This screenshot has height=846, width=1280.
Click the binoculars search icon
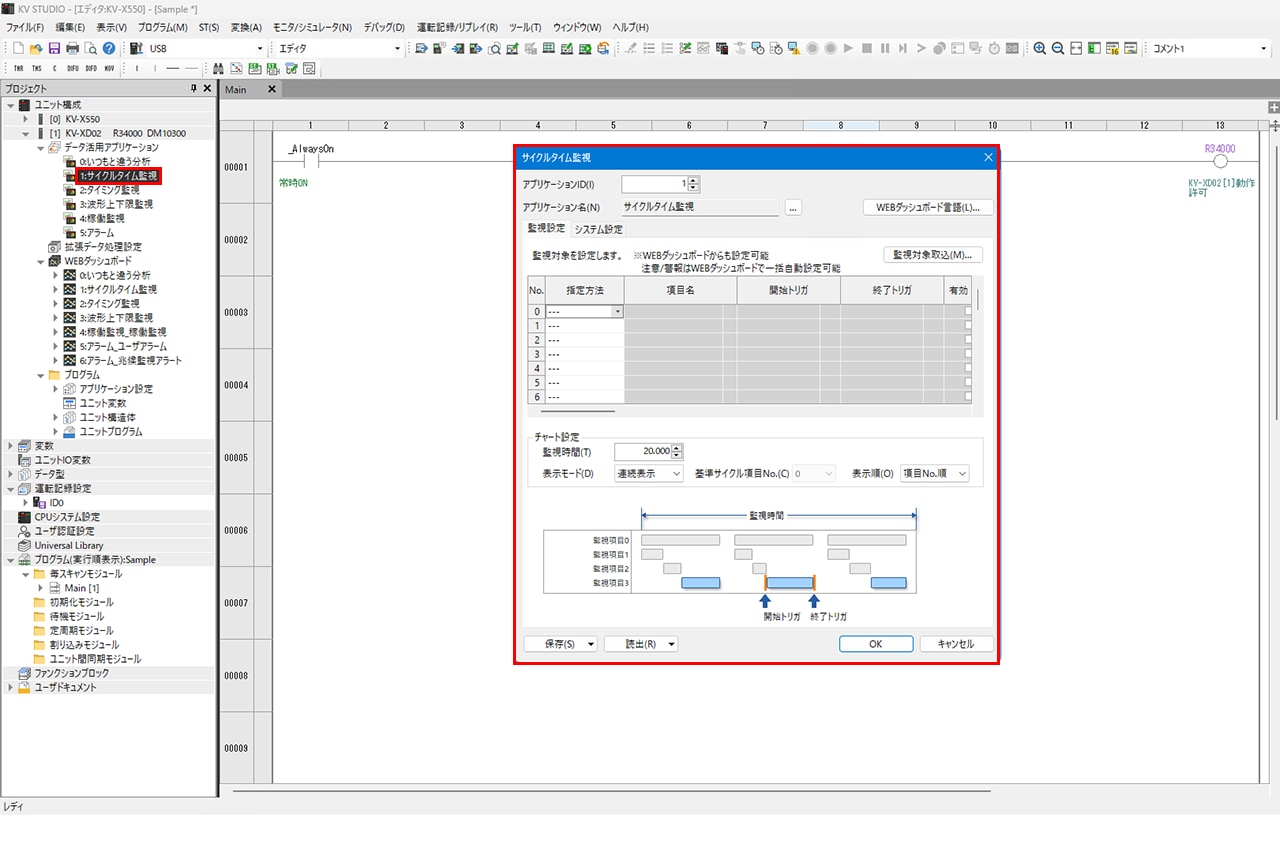219,68
